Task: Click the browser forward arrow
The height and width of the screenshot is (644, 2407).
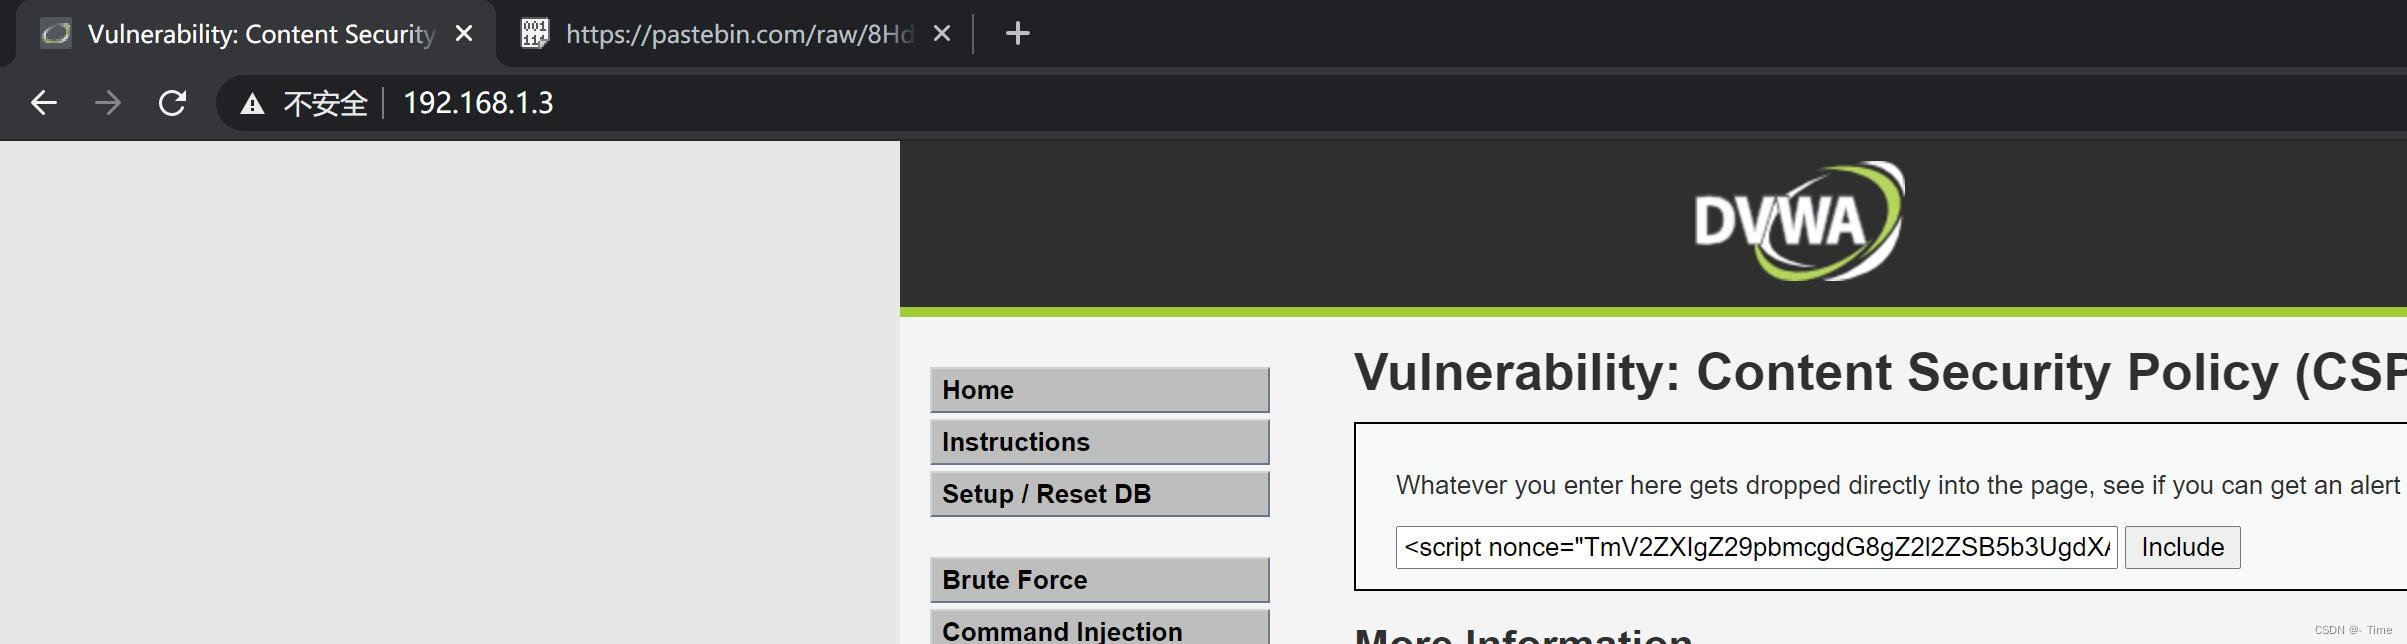Action: [107, 103]
